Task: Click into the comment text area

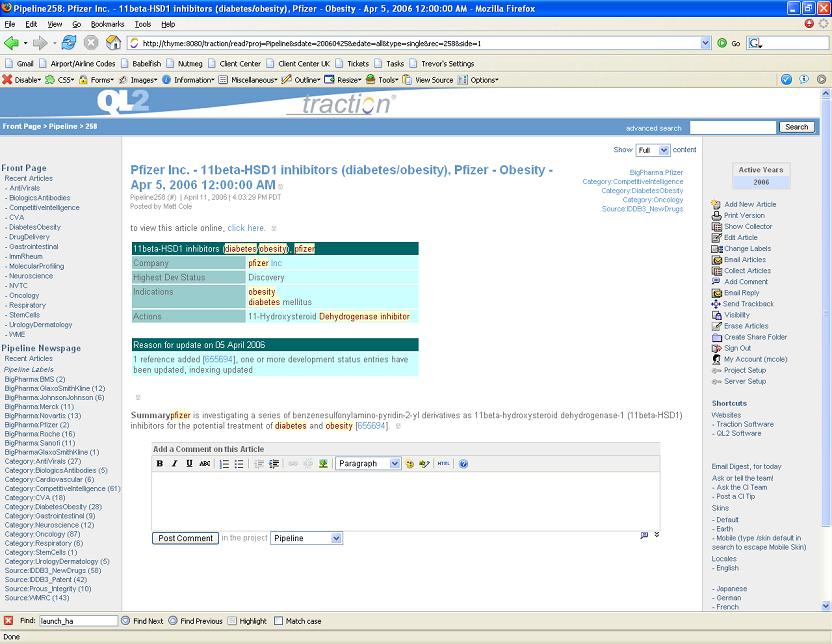Action: pos(406,501)
